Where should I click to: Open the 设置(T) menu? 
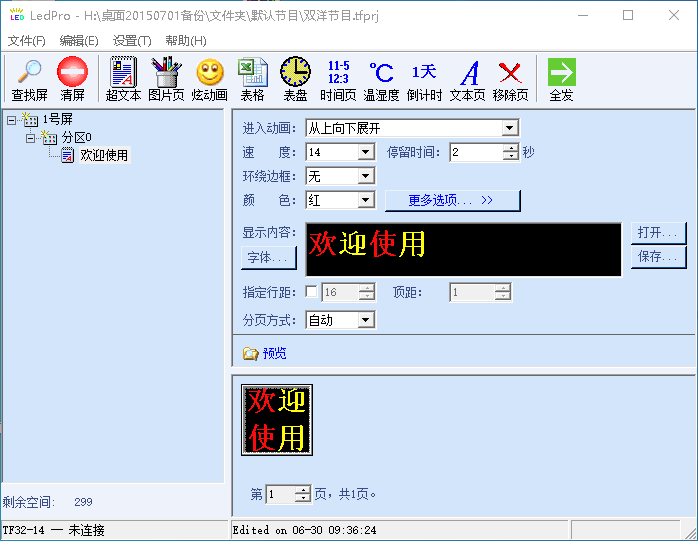pos(132,41)
